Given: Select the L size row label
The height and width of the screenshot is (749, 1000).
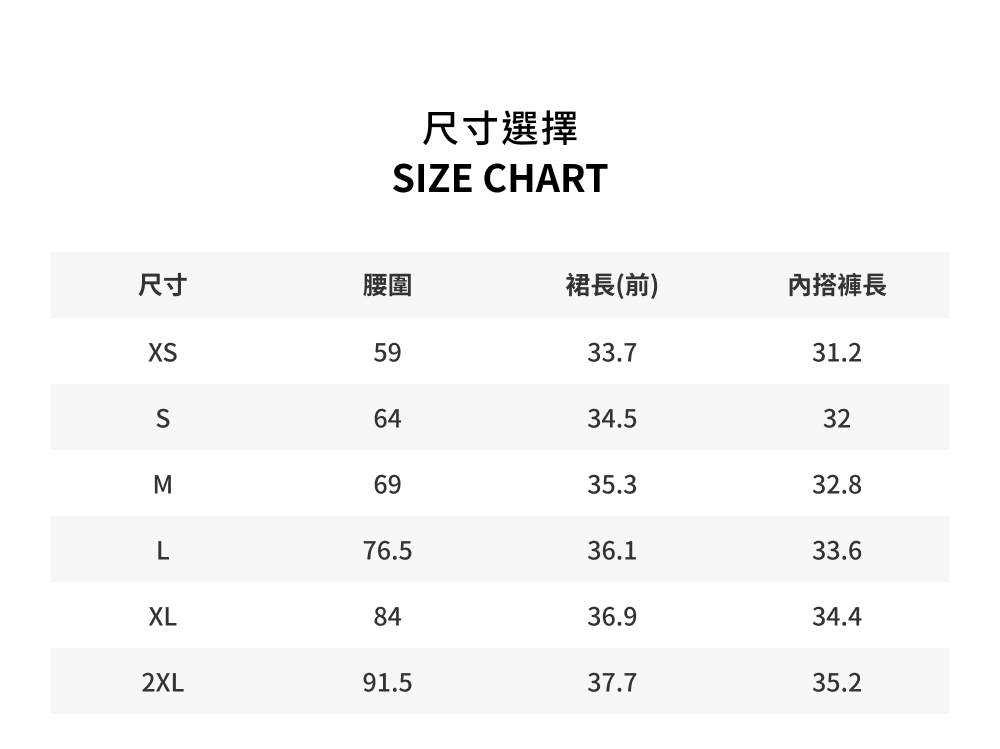Looking at the screenshot, I should click(x=163, y=551).
